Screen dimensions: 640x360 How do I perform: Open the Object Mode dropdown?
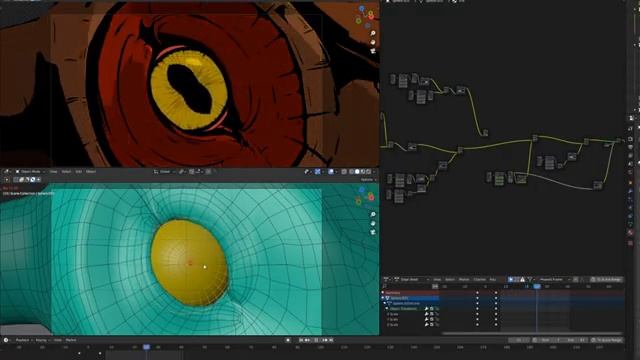31,171
